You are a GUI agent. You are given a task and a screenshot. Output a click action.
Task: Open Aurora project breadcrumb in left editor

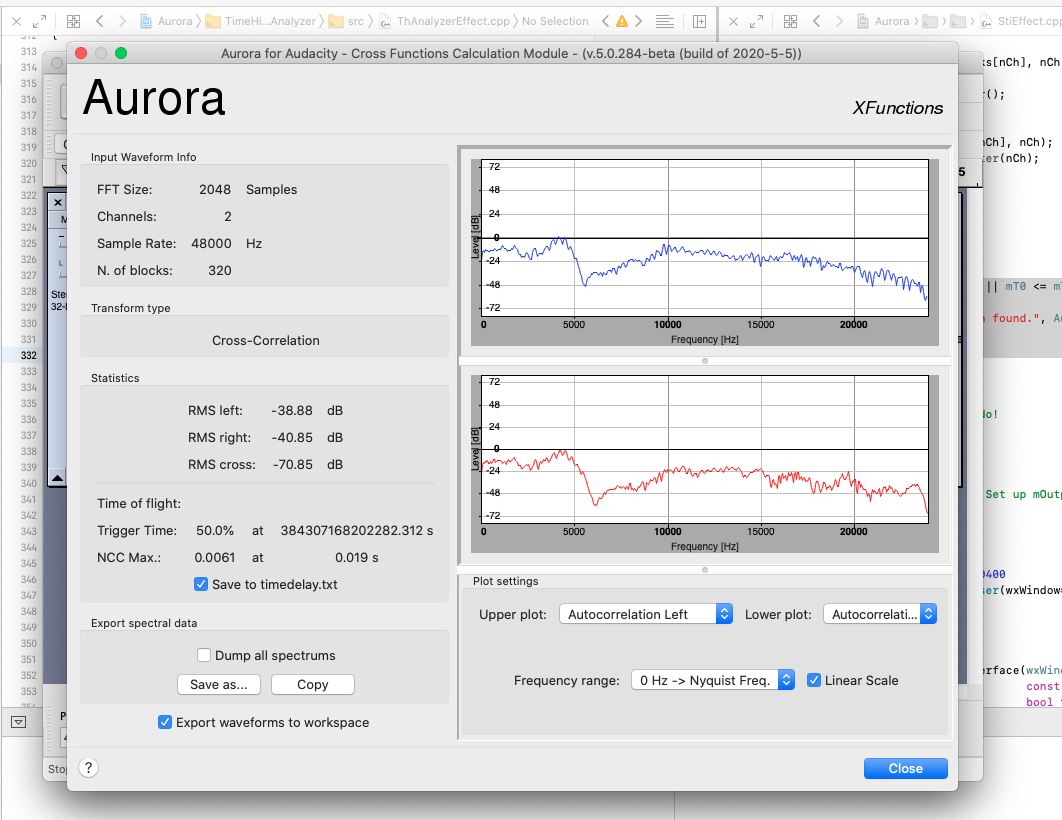pos(166,22)
